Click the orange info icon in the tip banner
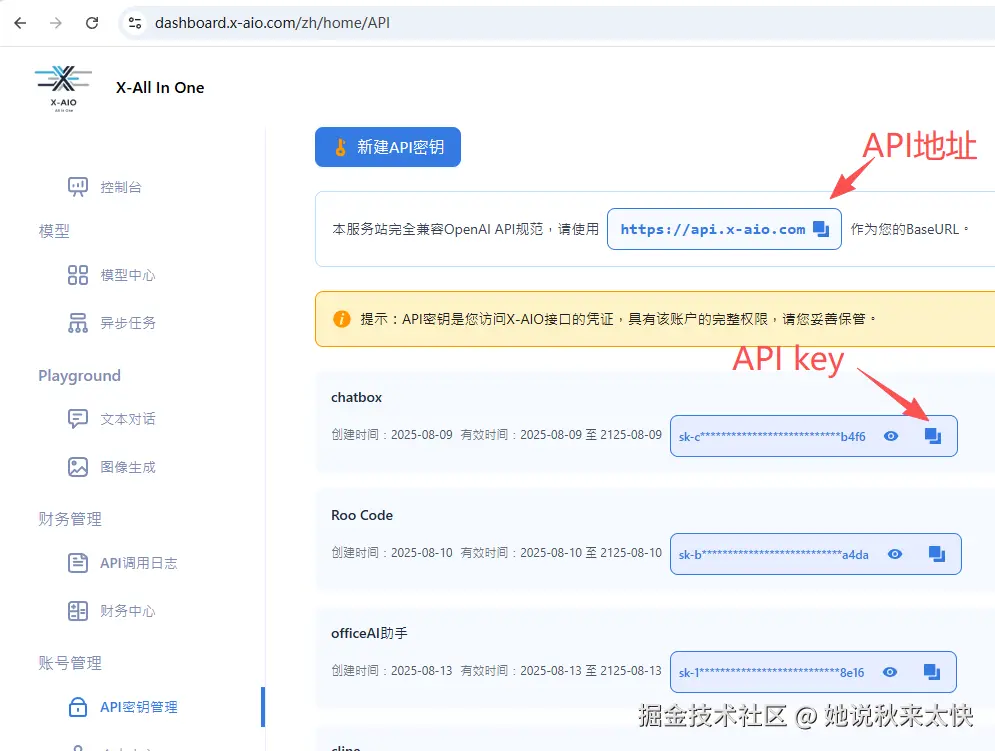995x751 pixels. tap(341, 319)
